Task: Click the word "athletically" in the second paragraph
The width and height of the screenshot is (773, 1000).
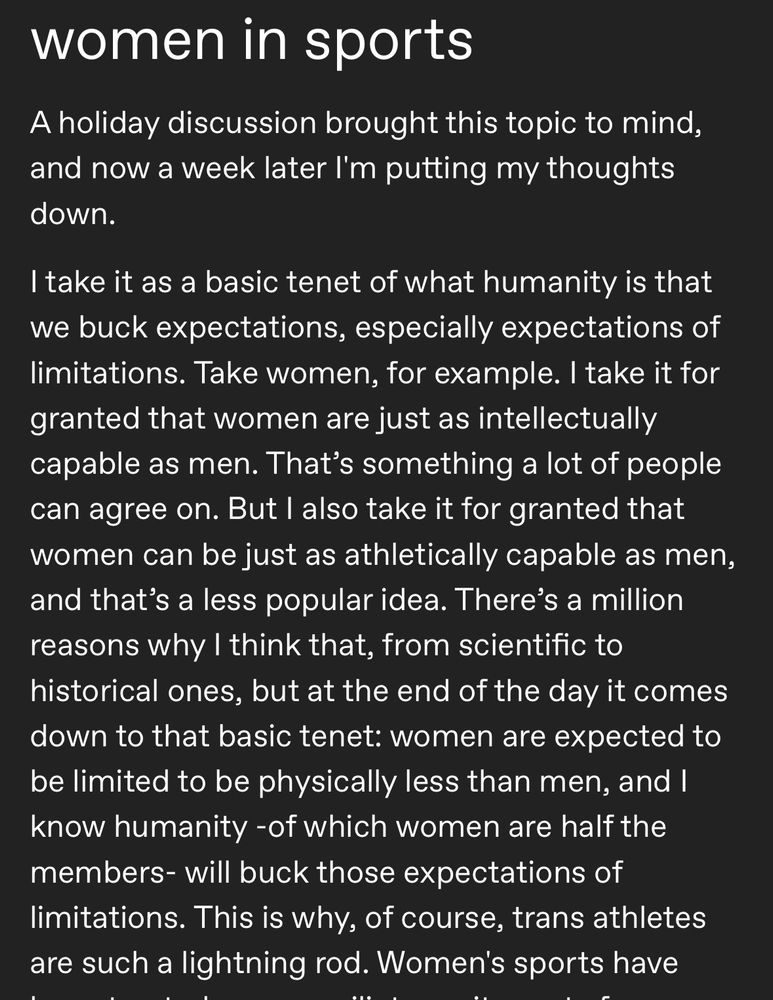Action: (x=420, y=555)
